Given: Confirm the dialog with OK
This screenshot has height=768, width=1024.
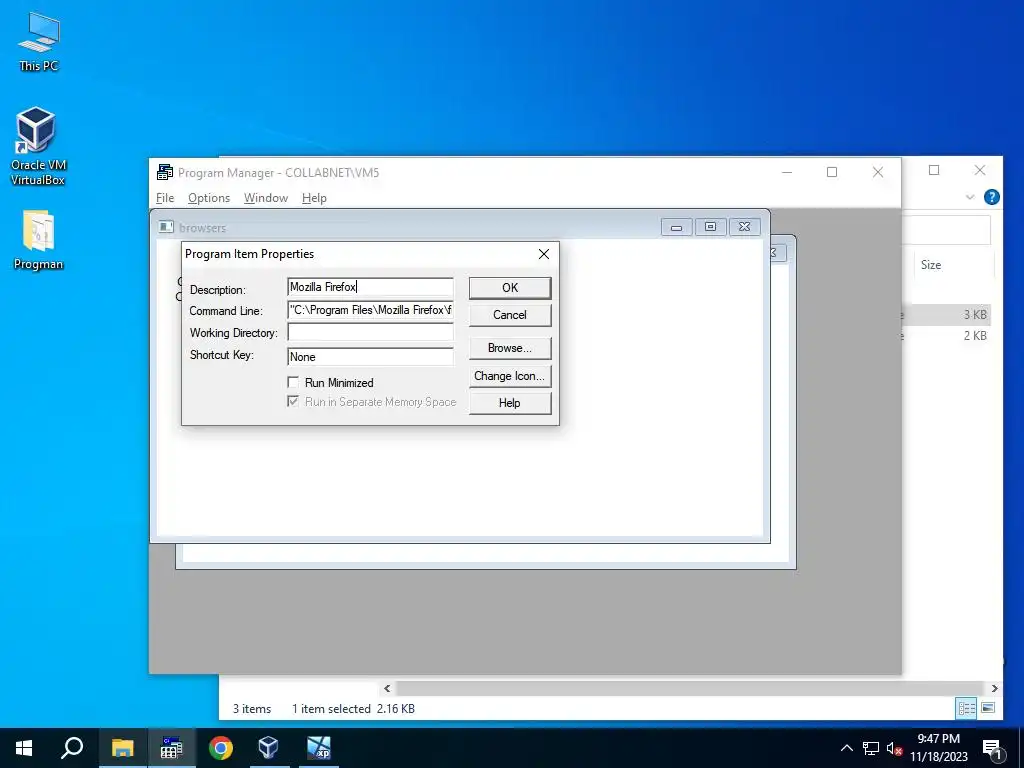Looking at the screenshot, I should pyautogui.click(x=510, y=288).
